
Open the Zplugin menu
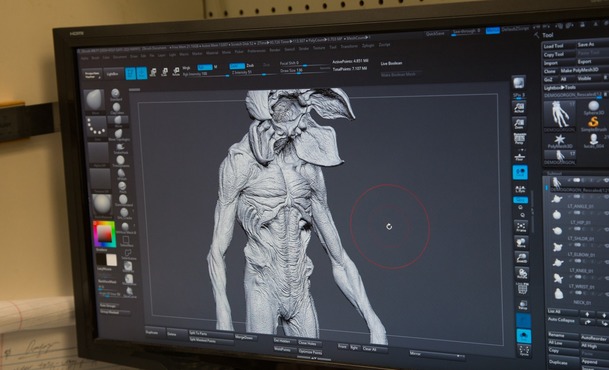pyautogui.click(x=368, y=46)
